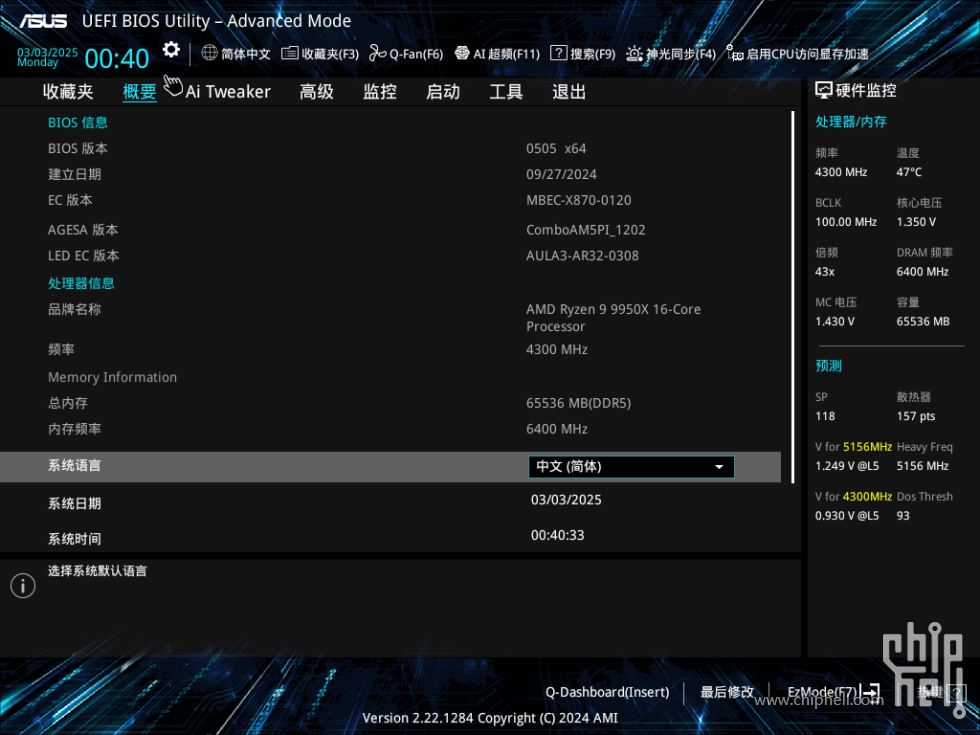980x735 pixels.
Task: Click the 温度 reading 47°C
Action: point(909,172)
